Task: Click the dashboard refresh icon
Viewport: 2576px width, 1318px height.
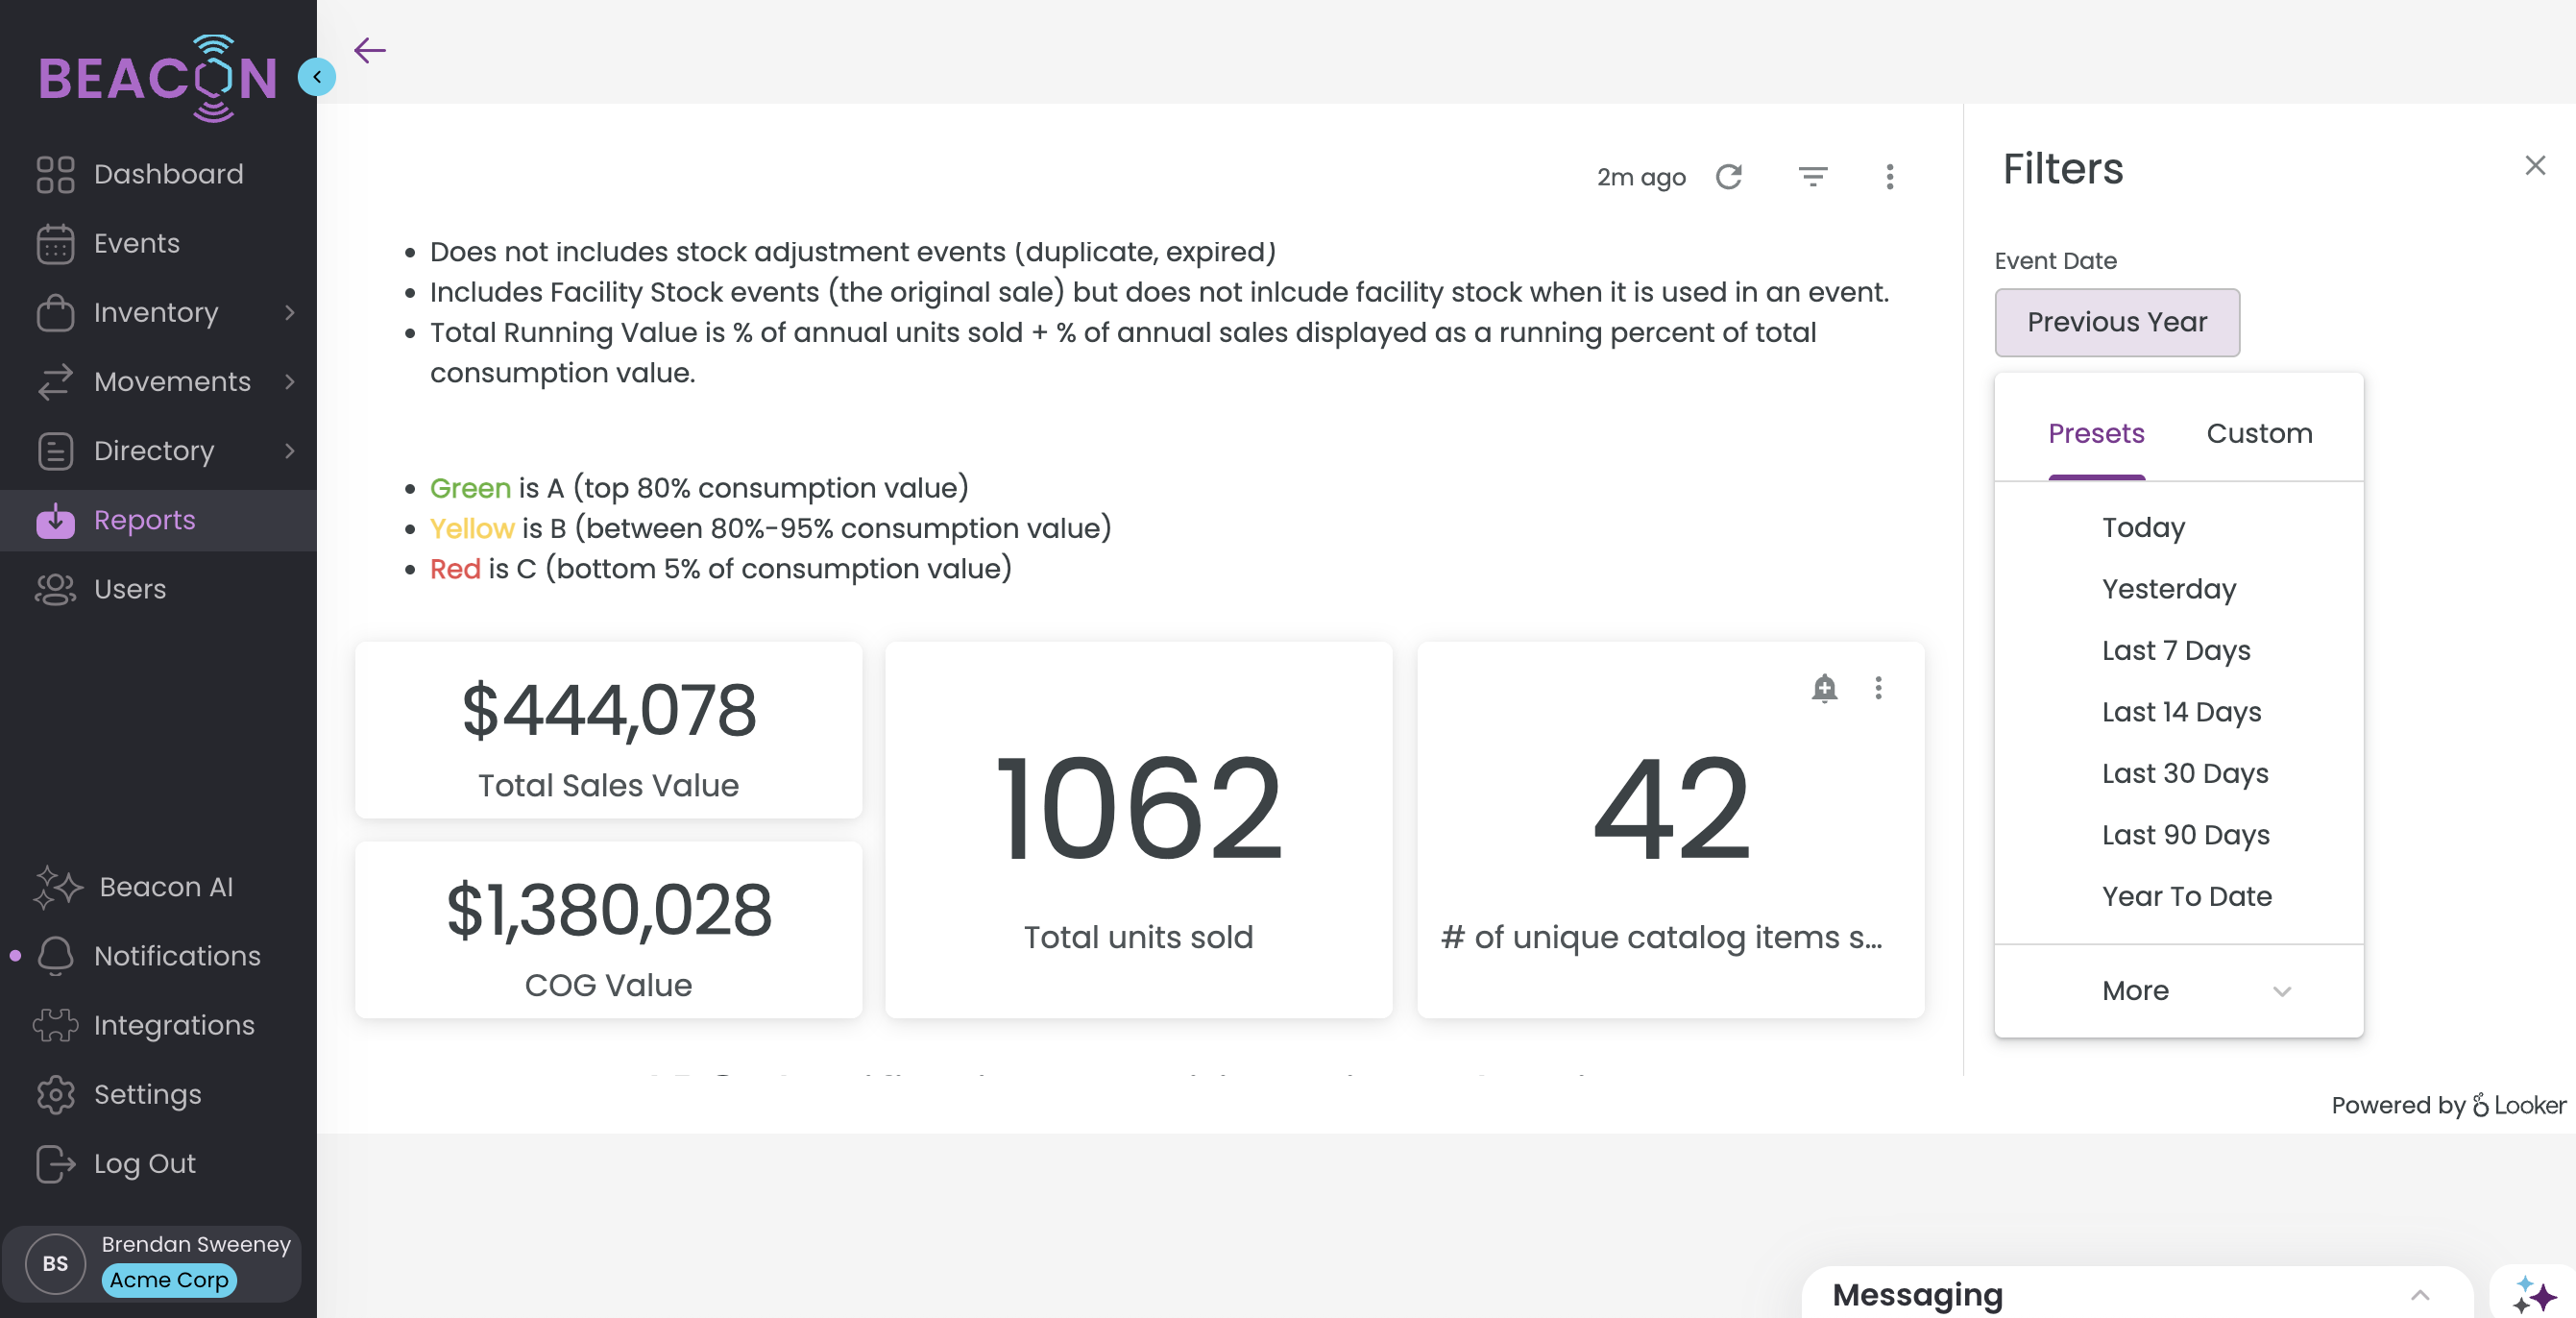Action: click(x=1729, y=177)
